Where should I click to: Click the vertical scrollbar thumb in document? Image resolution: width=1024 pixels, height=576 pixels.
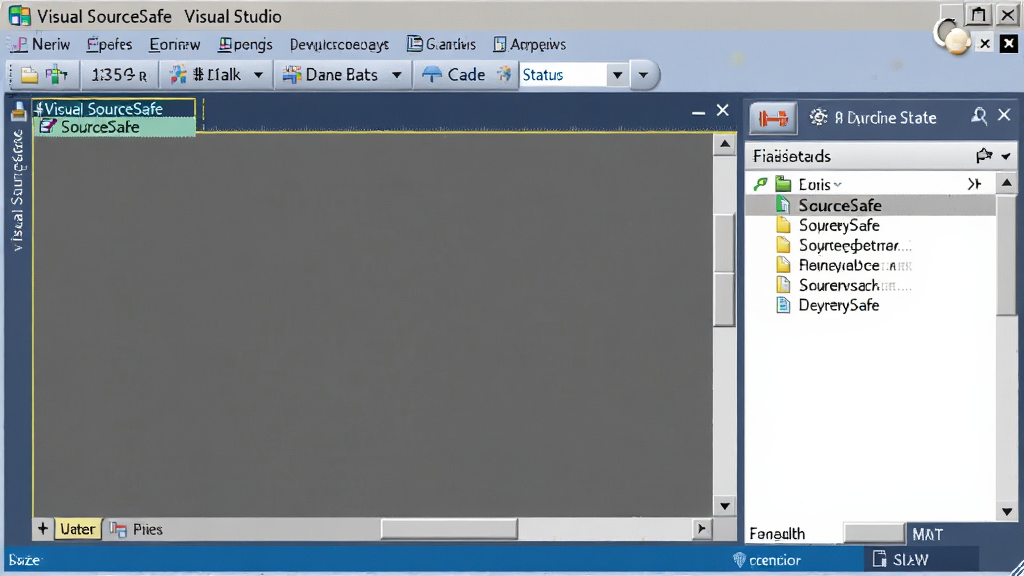click(725, 271)
